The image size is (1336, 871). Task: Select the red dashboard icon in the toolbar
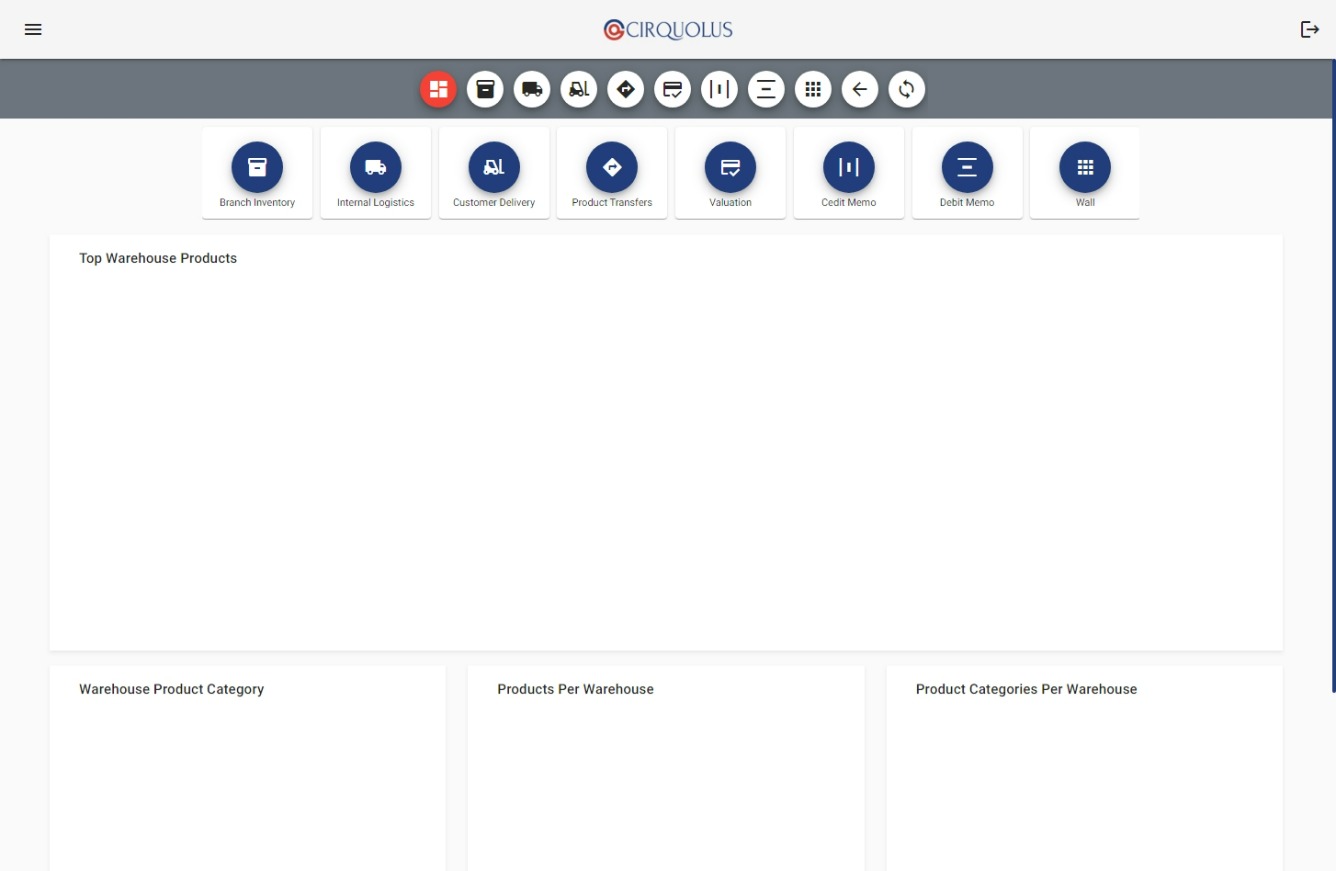pyautogui.click(x=438, y=89)
